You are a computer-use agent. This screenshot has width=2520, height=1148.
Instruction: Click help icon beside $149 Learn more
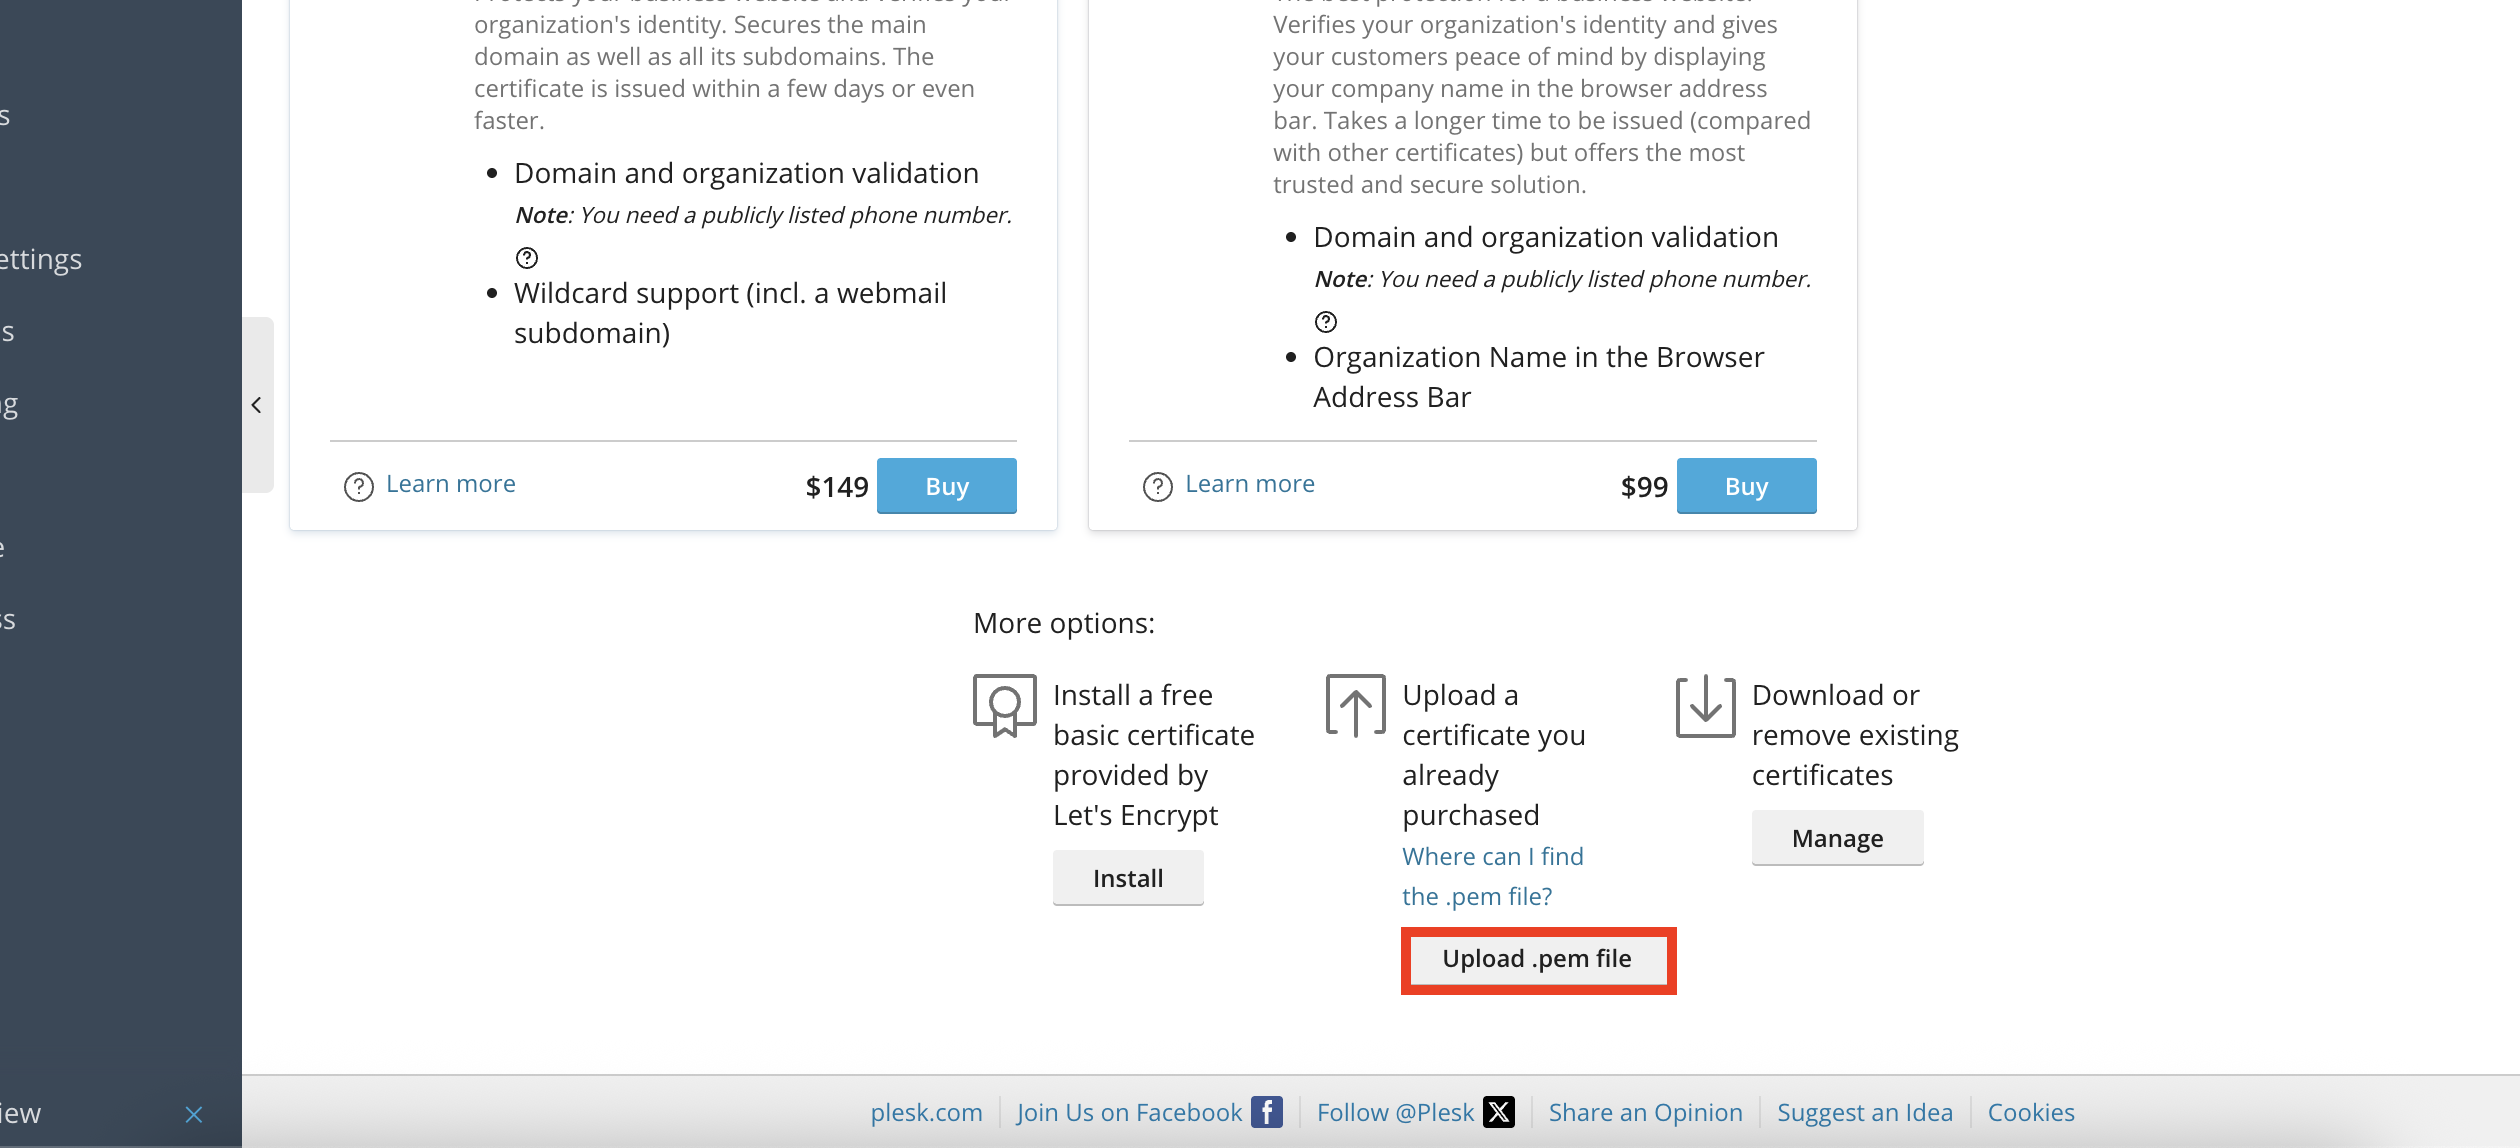(x=358, y=487)
